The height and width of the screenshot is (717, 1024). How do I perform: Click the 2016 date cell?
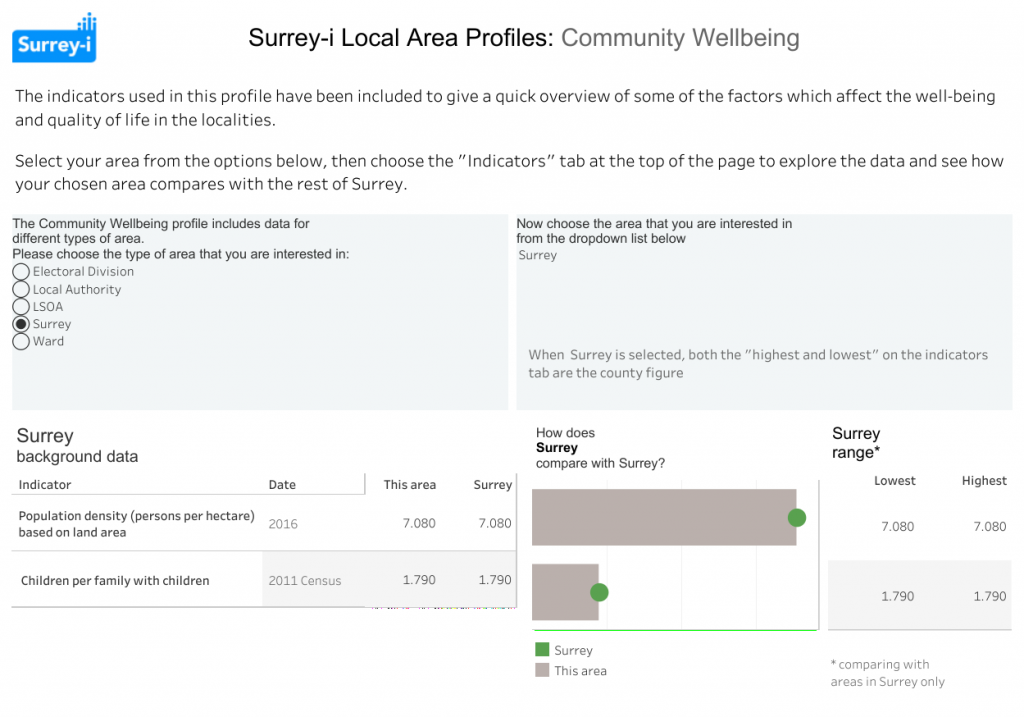pyautogui.click(x=283, y=524)
